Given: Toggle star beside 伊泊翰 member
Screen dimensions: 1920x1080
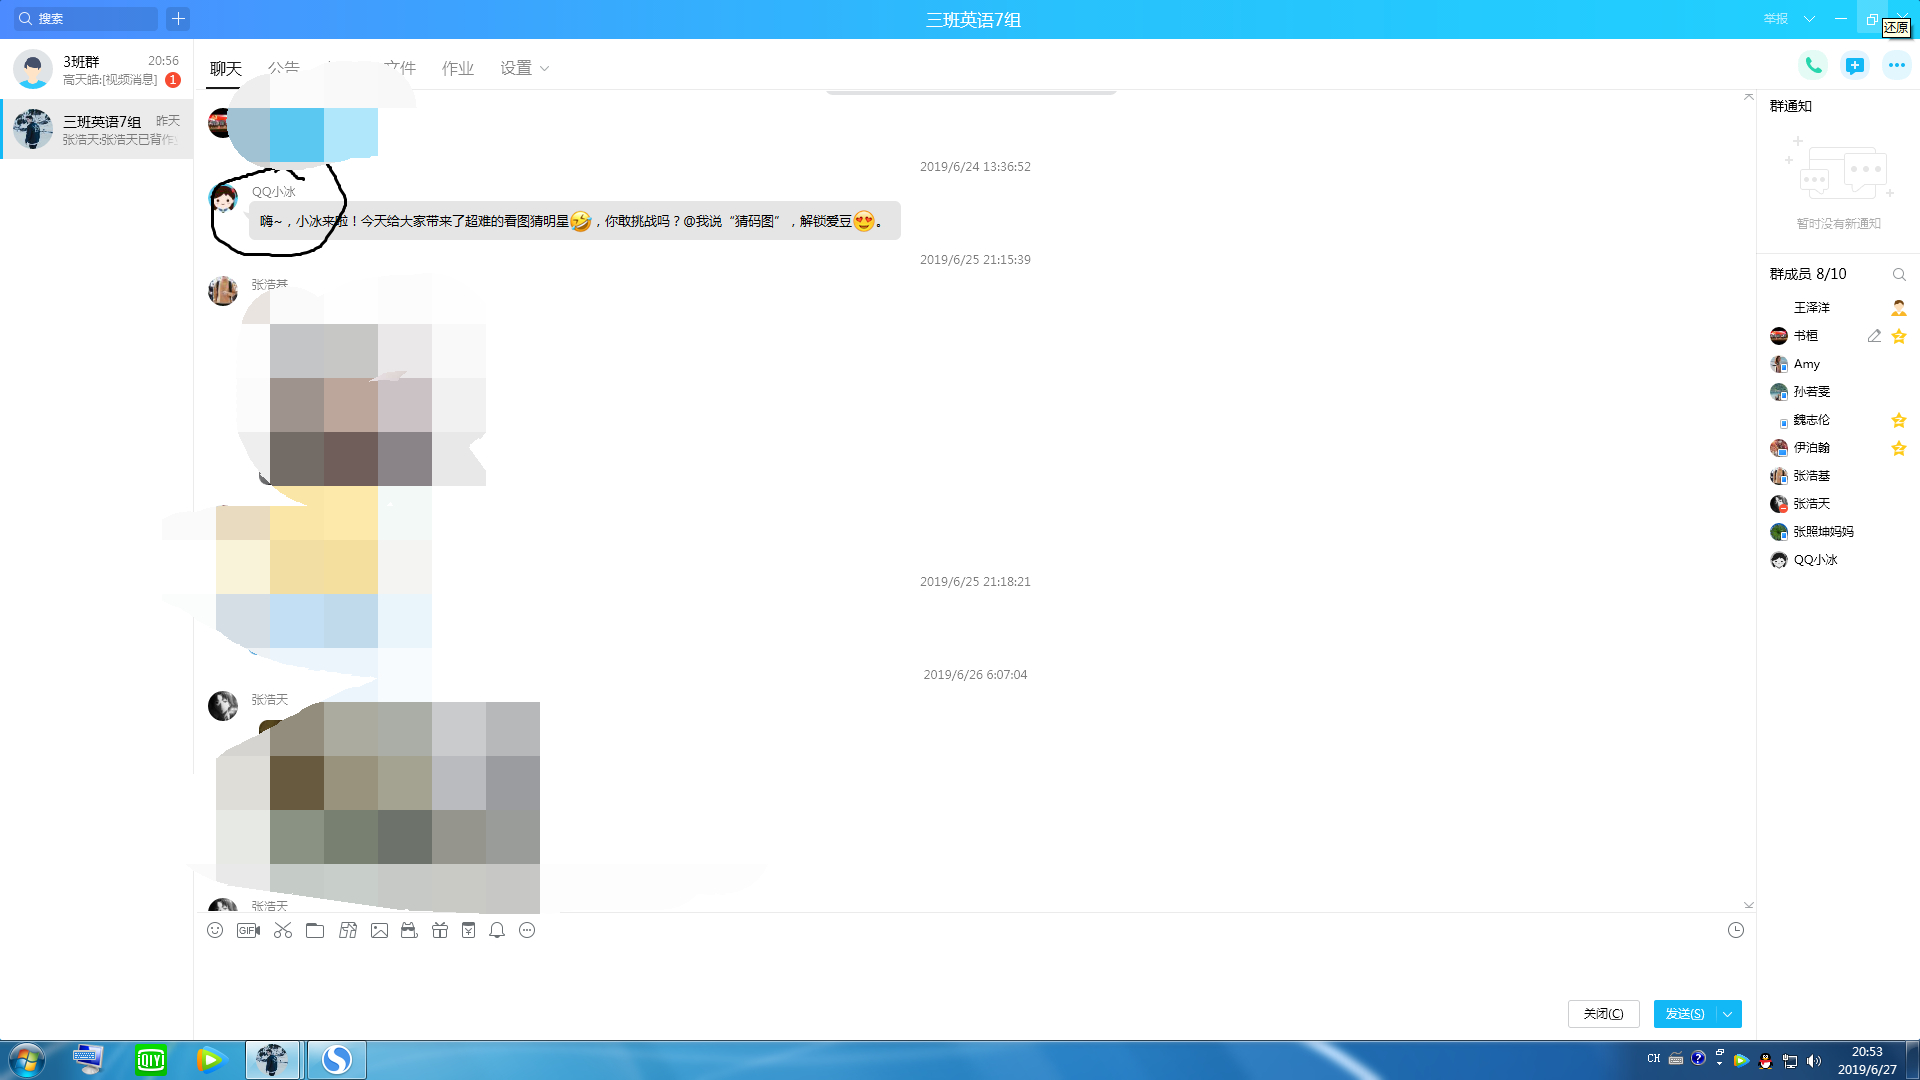Looking at the screenshot, I should click(1899, 448).
